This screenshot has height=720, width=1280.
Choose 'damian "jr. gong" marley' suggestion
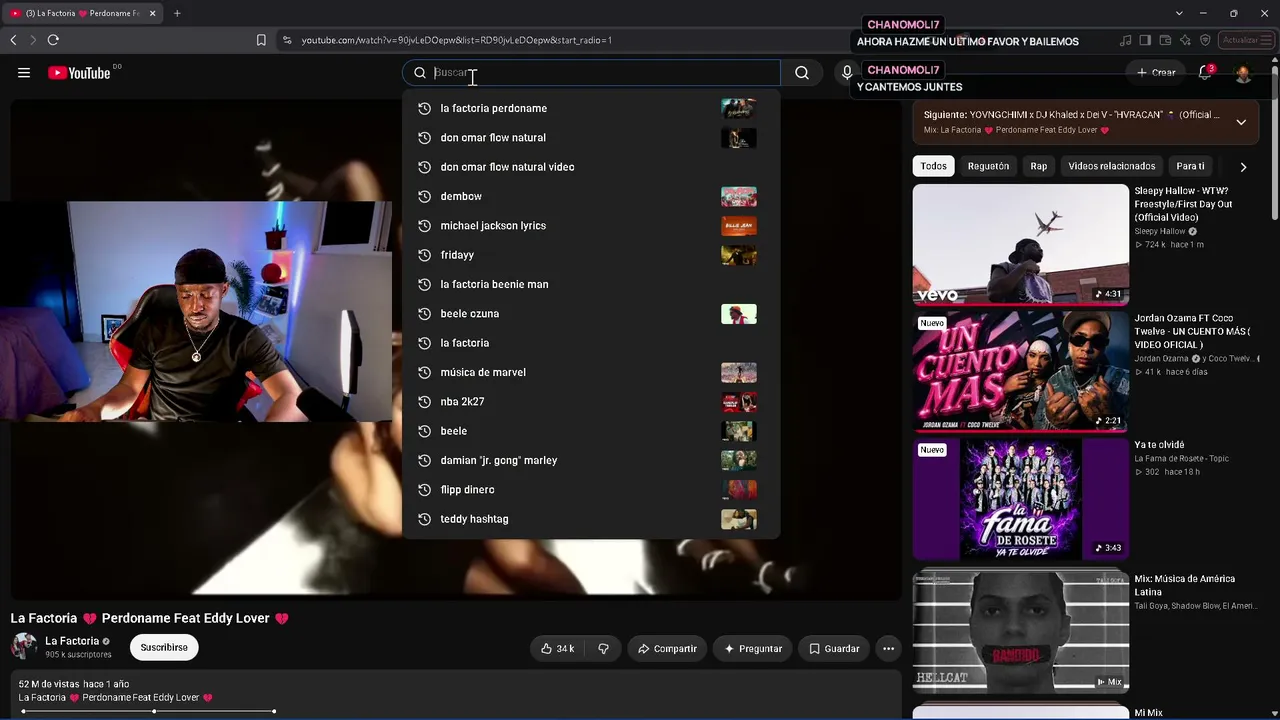[x=590, y=460]
